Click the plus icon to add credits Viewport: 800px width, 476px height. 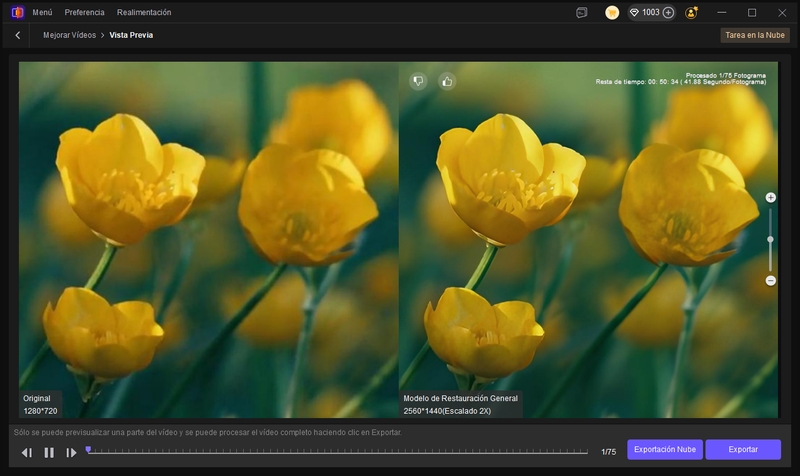point(668,12)
